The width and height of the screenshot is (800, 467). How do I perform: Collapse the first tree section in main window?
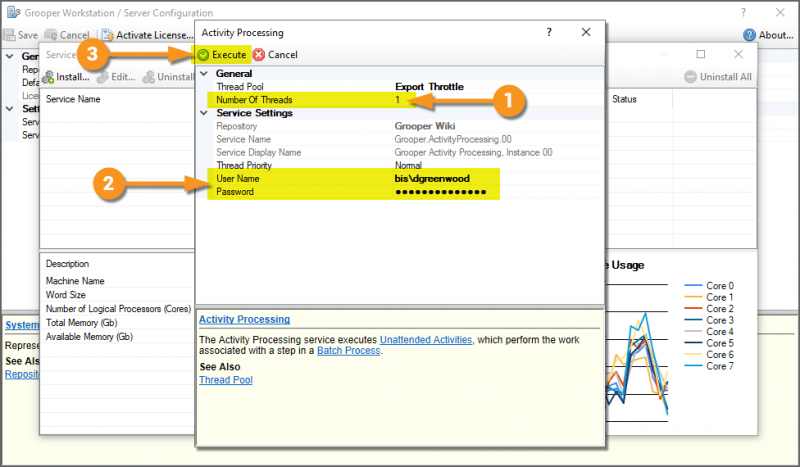10,56
